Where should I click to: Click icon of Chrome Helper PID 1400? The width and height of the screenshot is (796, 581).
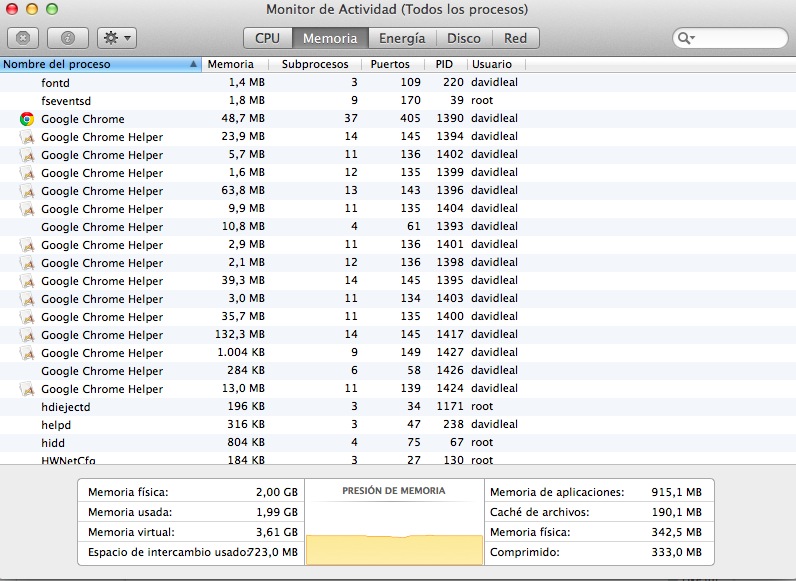(x=27, y=317)
